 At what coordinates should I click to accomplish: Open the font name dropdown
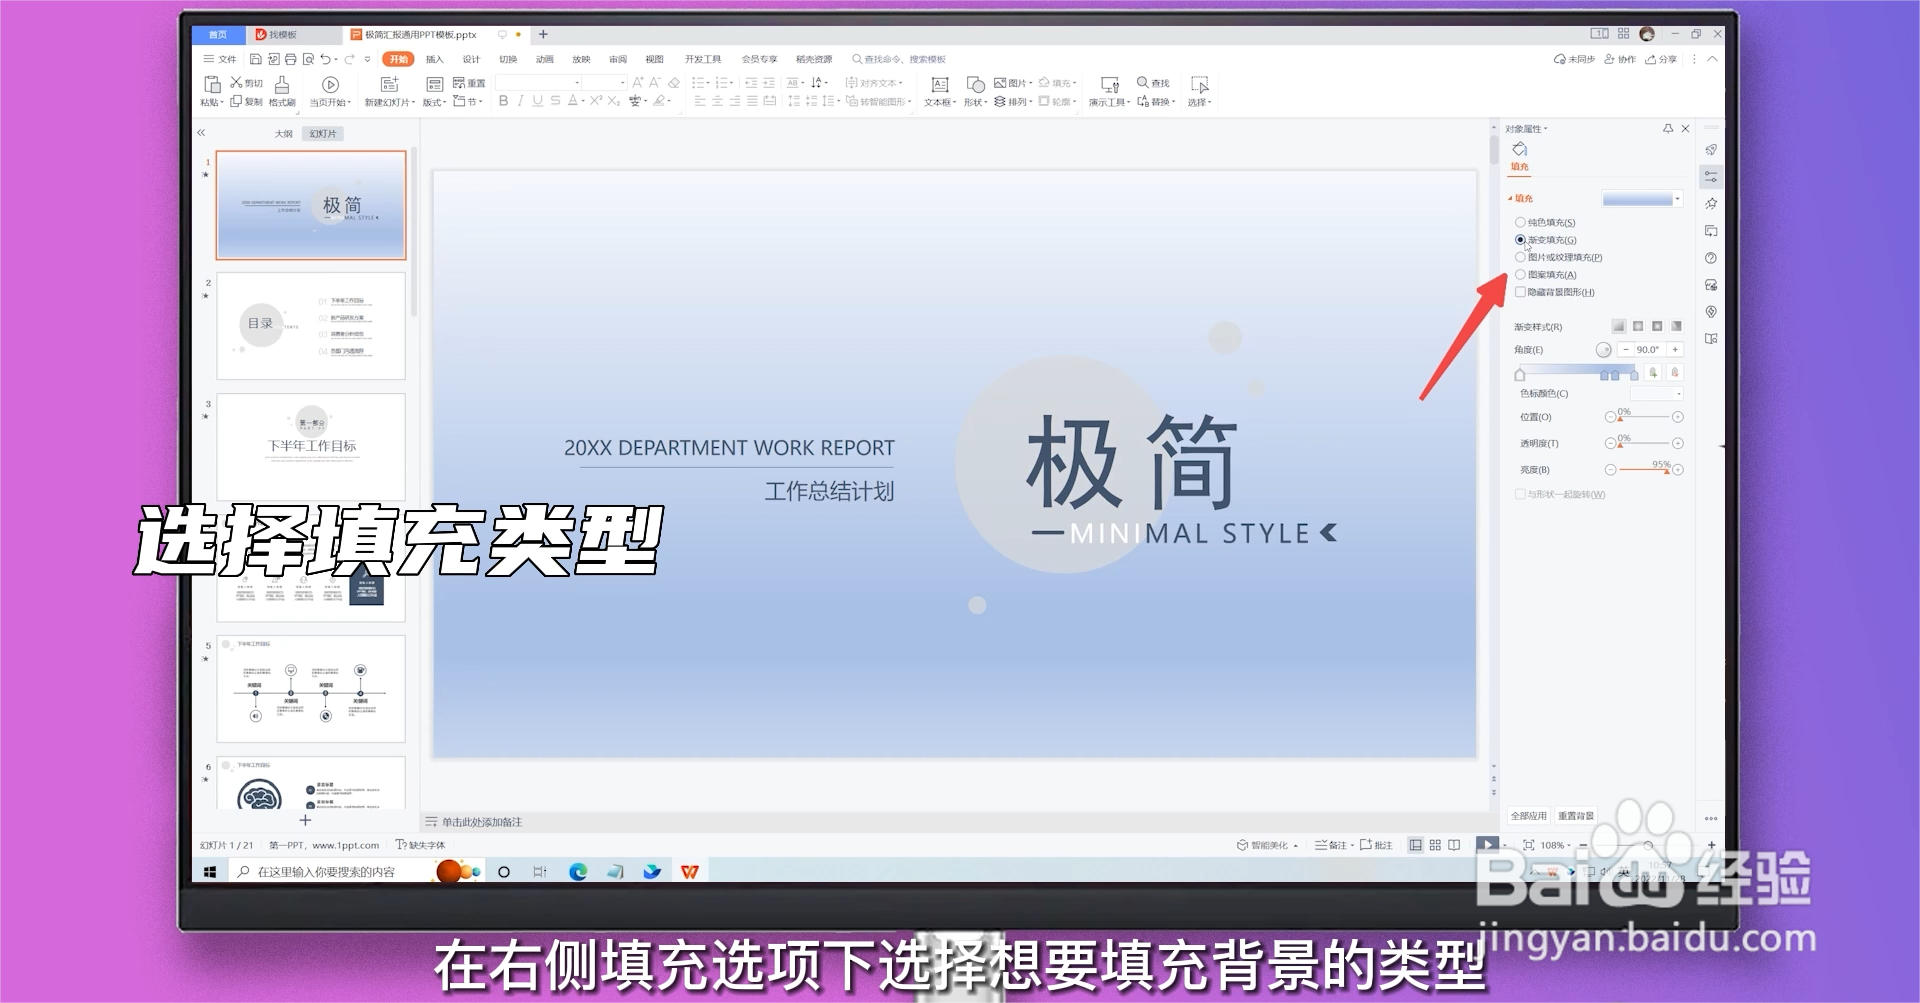coord(577,83)
